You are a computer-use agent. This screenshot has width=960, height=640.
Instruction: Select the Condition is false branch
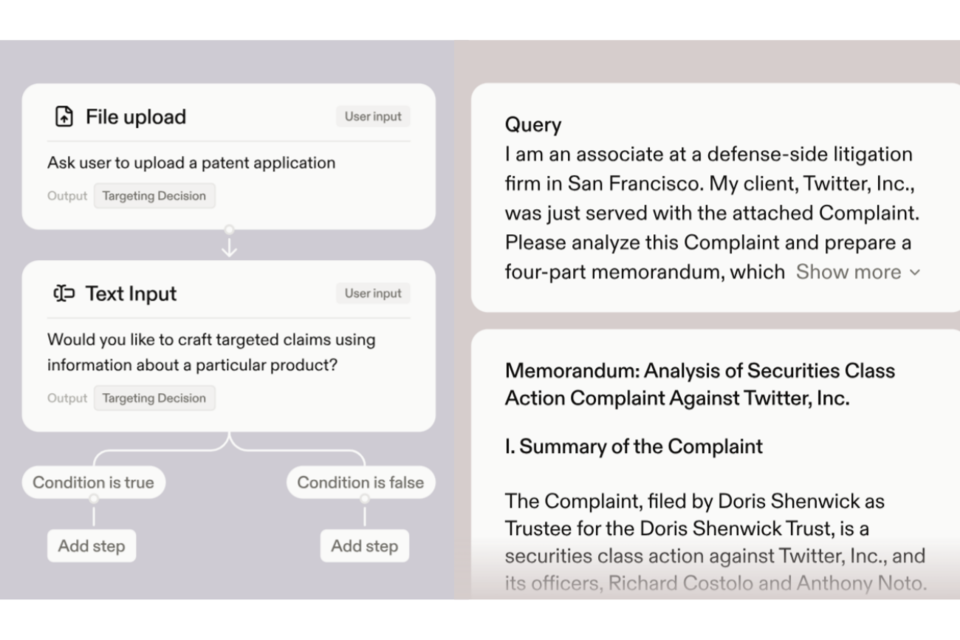[360, 482]
